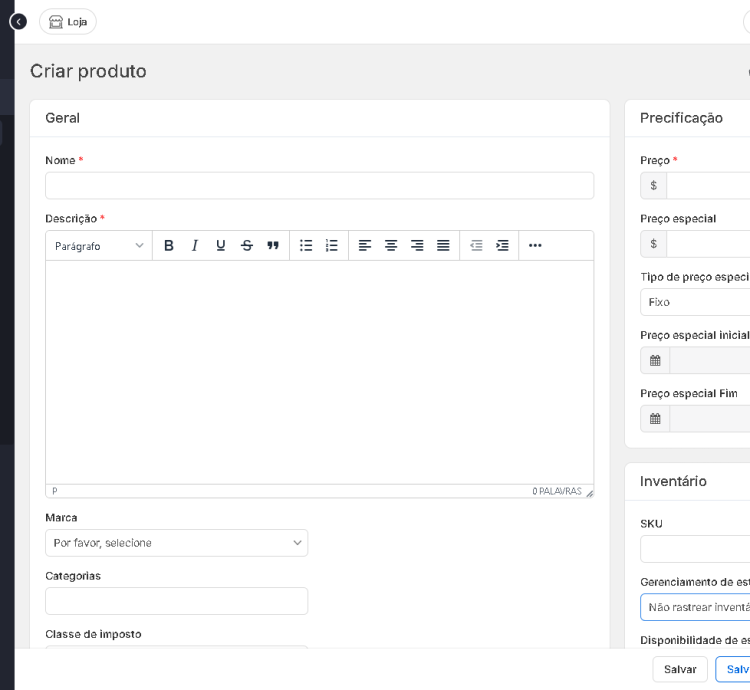Click the Nome input field
750x690 pixels.
click(x=319, y=186)
